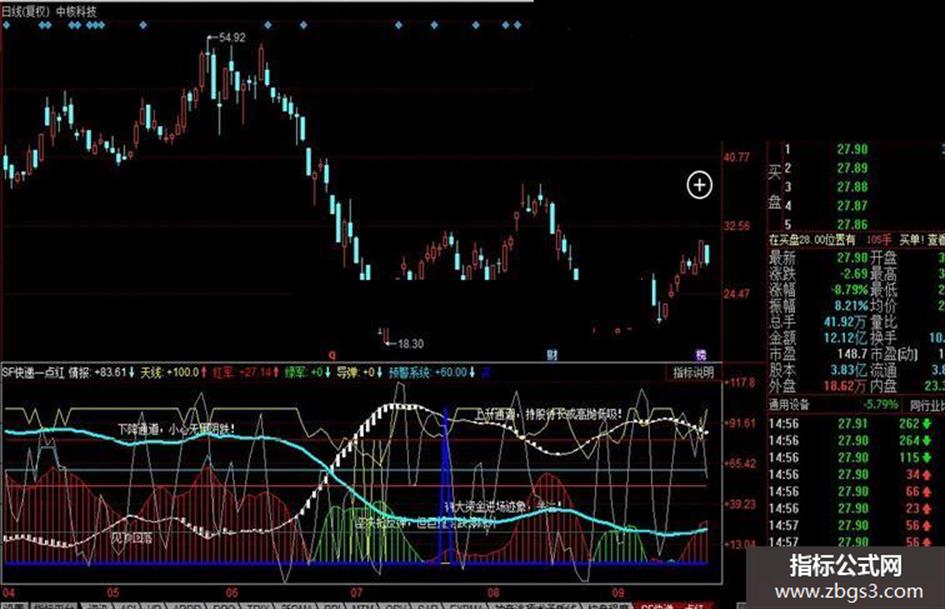
Task: Select the tick row with volume 66
Action: coord(856,491)
